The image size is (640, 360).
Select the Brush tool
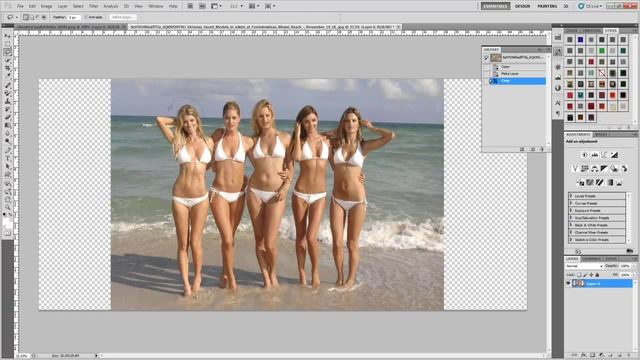8,93
